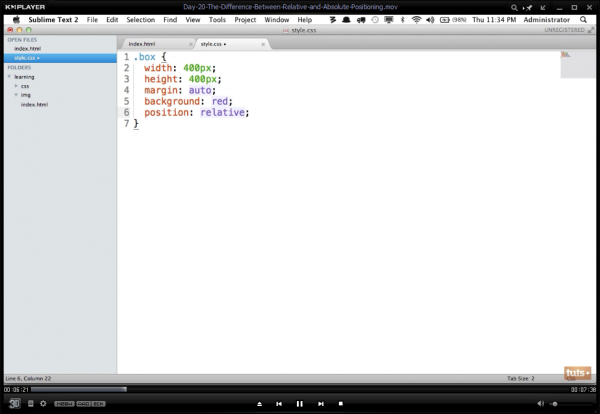The image size is (600, 414).
Task: Click the KMPlayer search icon in title bar
Action: pos(514,7)
